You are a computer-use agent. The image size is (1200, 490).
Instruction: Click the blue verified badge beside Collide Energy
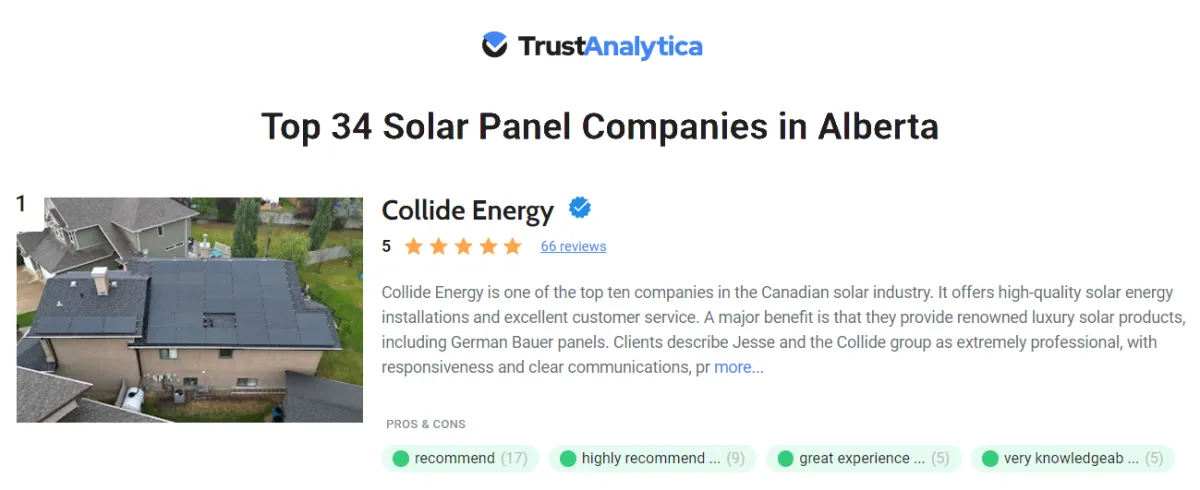(x=580, y=208)
